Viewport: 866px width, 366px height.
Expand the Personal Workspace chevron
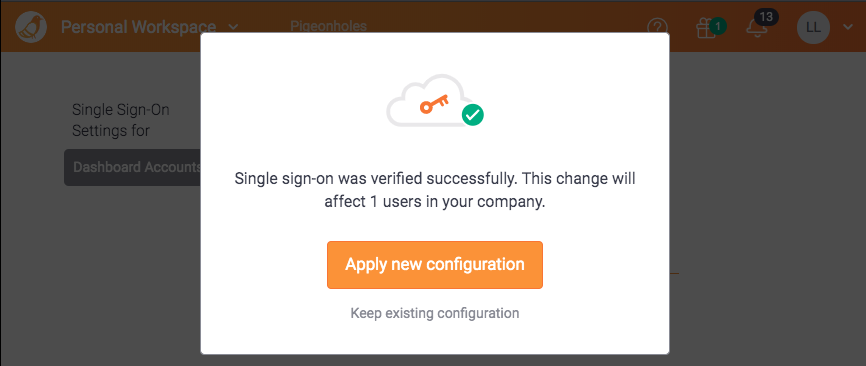[x=233, y=27]
